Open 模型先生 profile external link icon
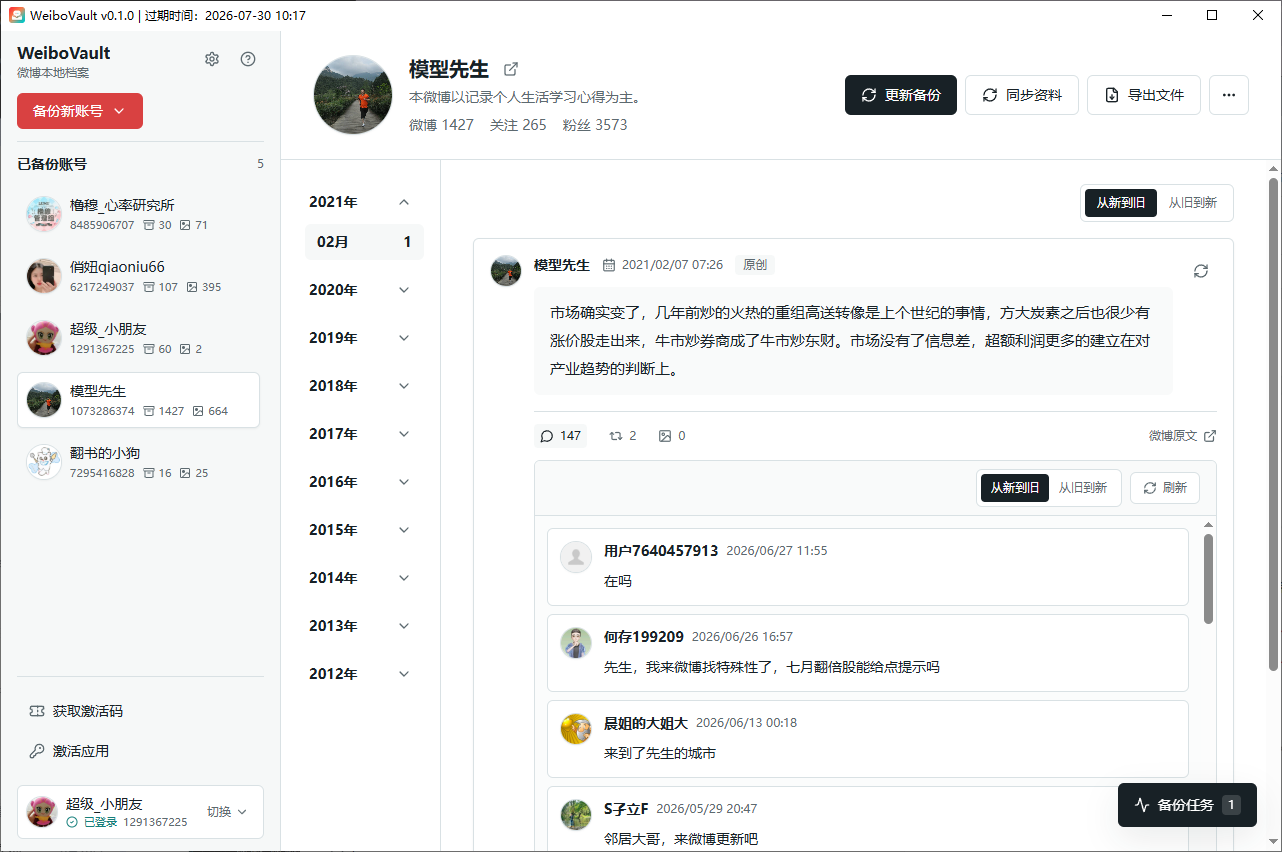The height and width of the screenshot is (852, 1282). pos(511,69)
